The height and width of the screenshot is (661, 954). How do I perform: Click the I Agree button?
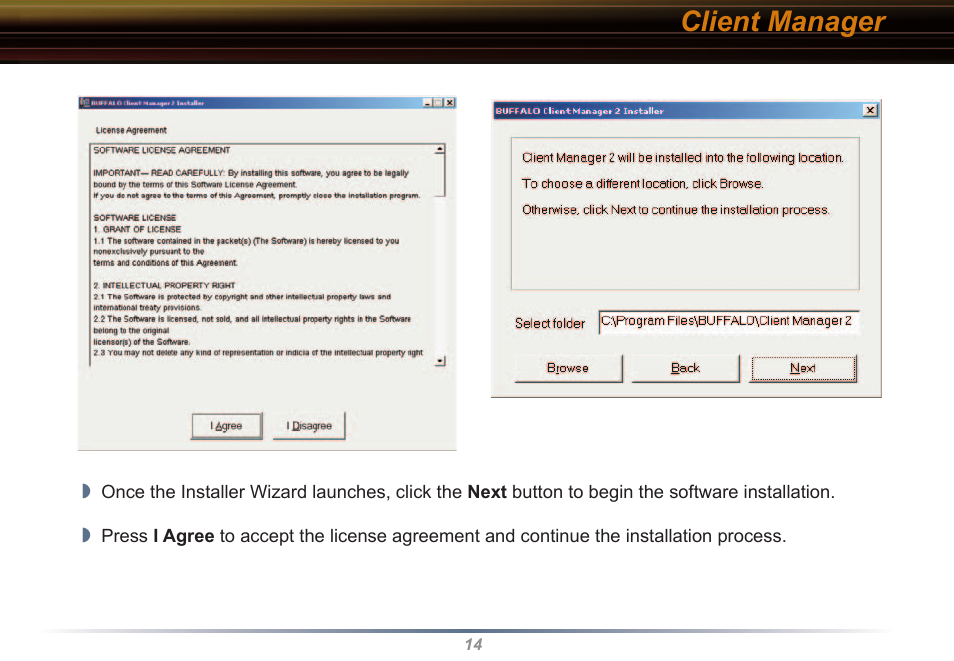coord(226,426)
